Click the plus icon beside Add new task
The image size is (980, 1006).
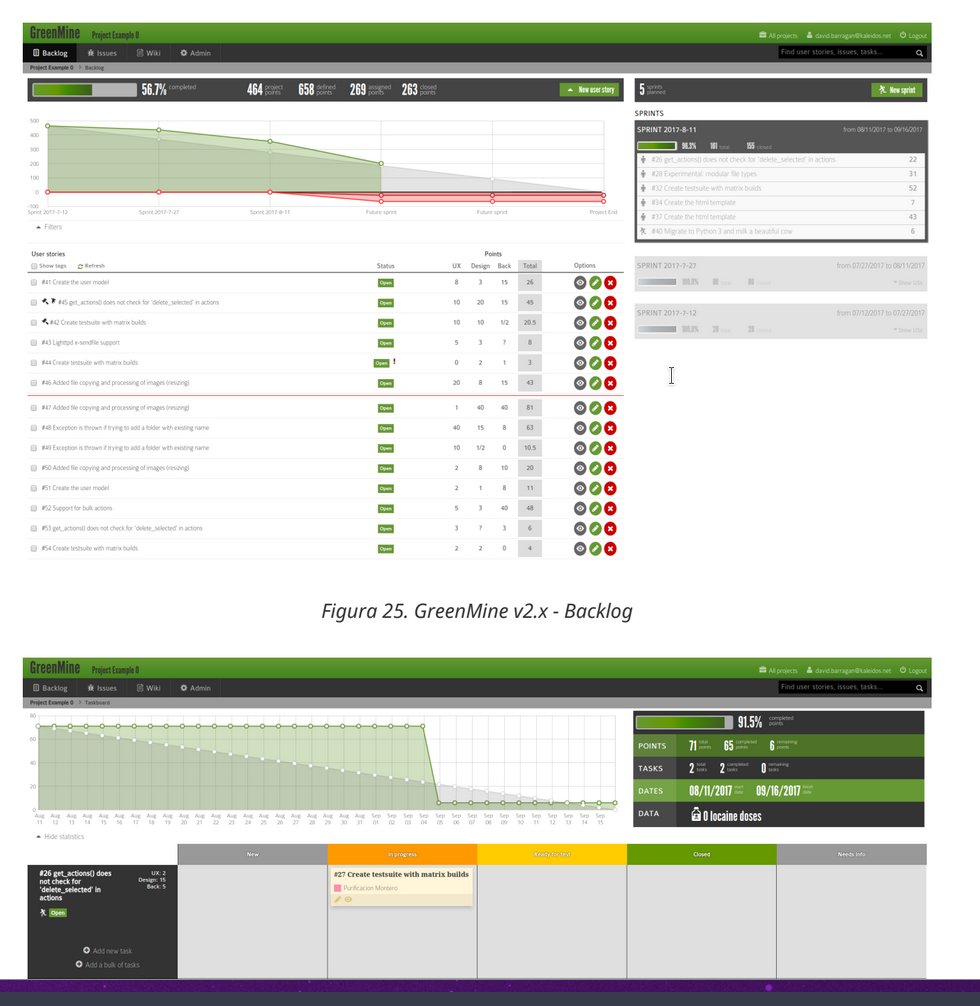[86, 950]
